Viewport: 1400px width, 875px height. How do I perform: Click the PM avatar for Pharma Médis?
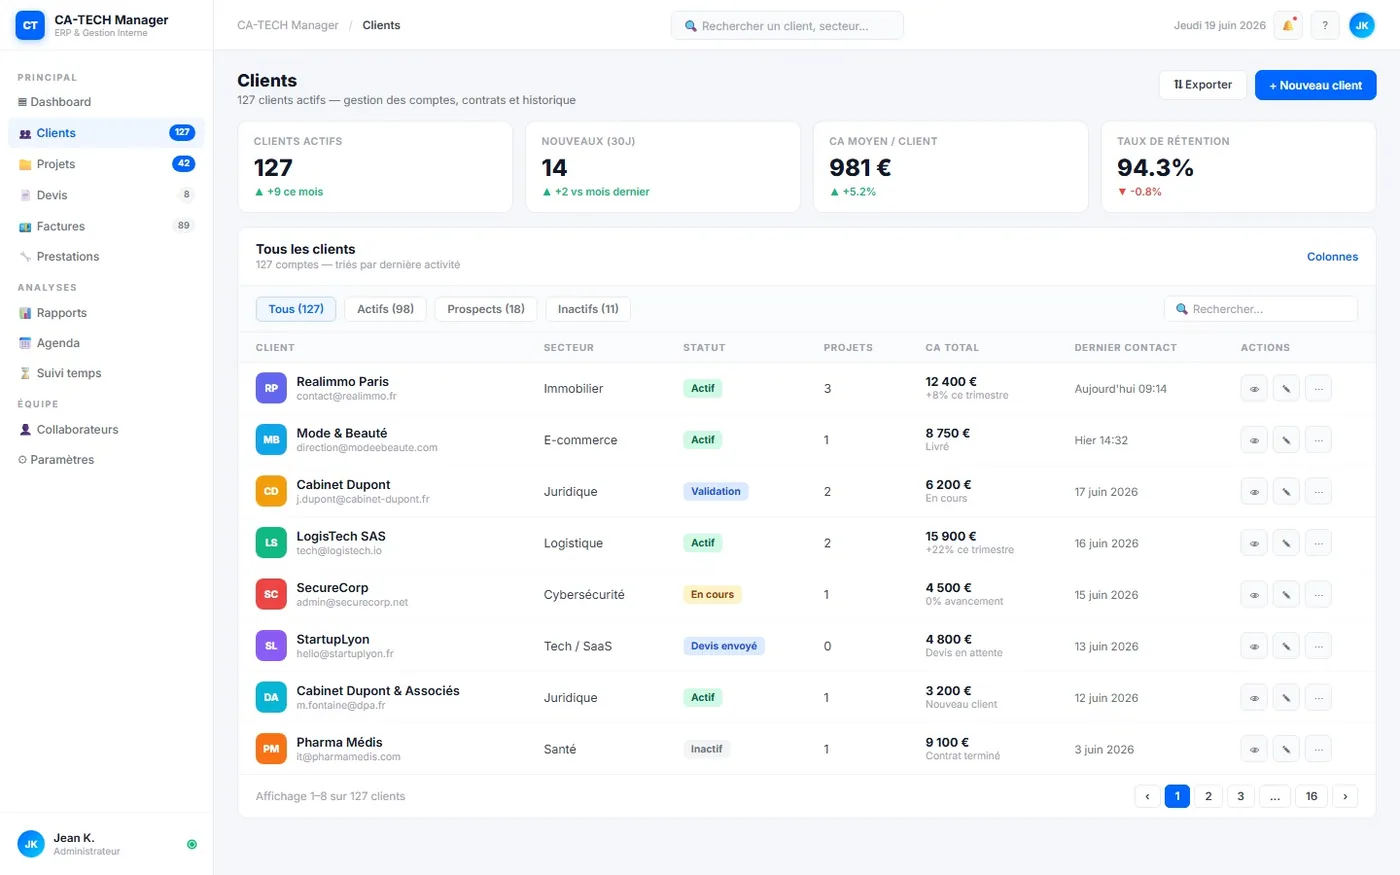pyautogui.click(x=271, y=749)
